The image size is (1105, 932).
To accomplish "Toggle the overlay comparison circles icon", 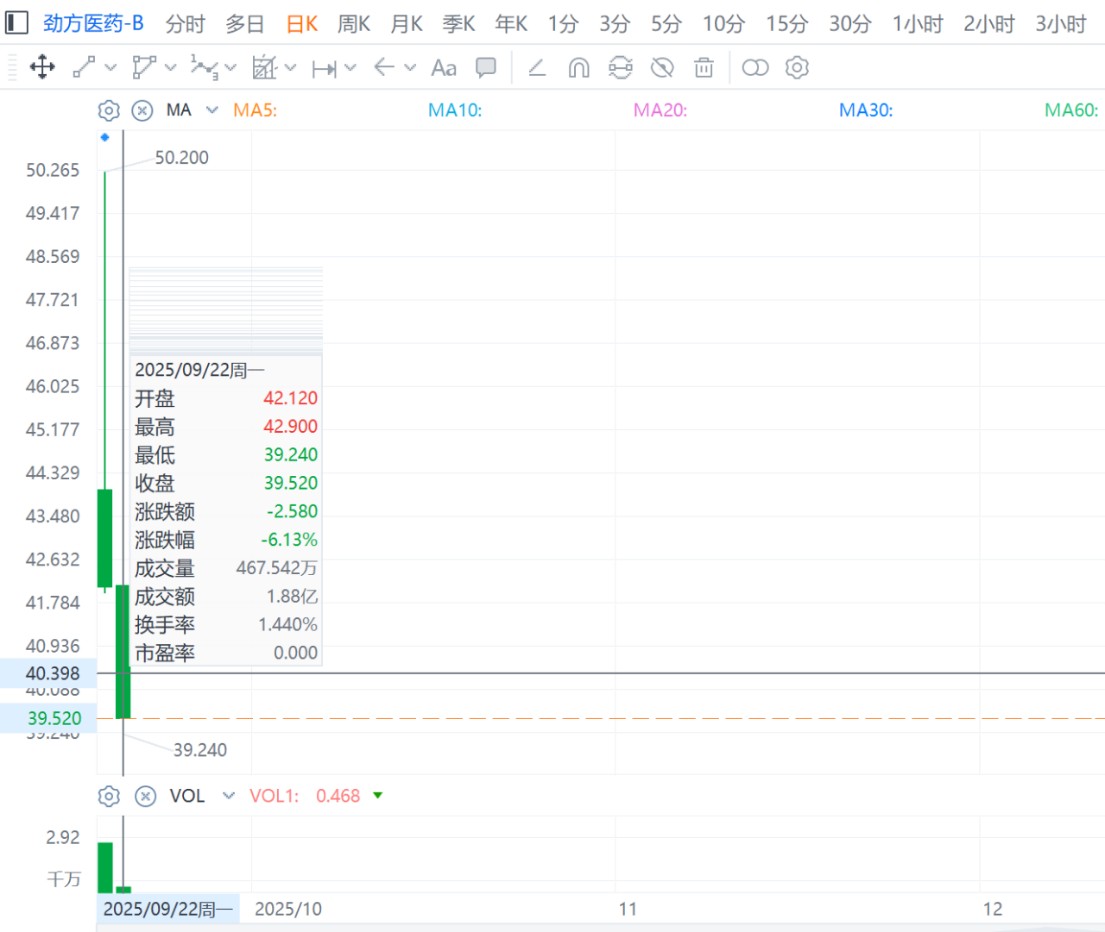I will (755, 68).
